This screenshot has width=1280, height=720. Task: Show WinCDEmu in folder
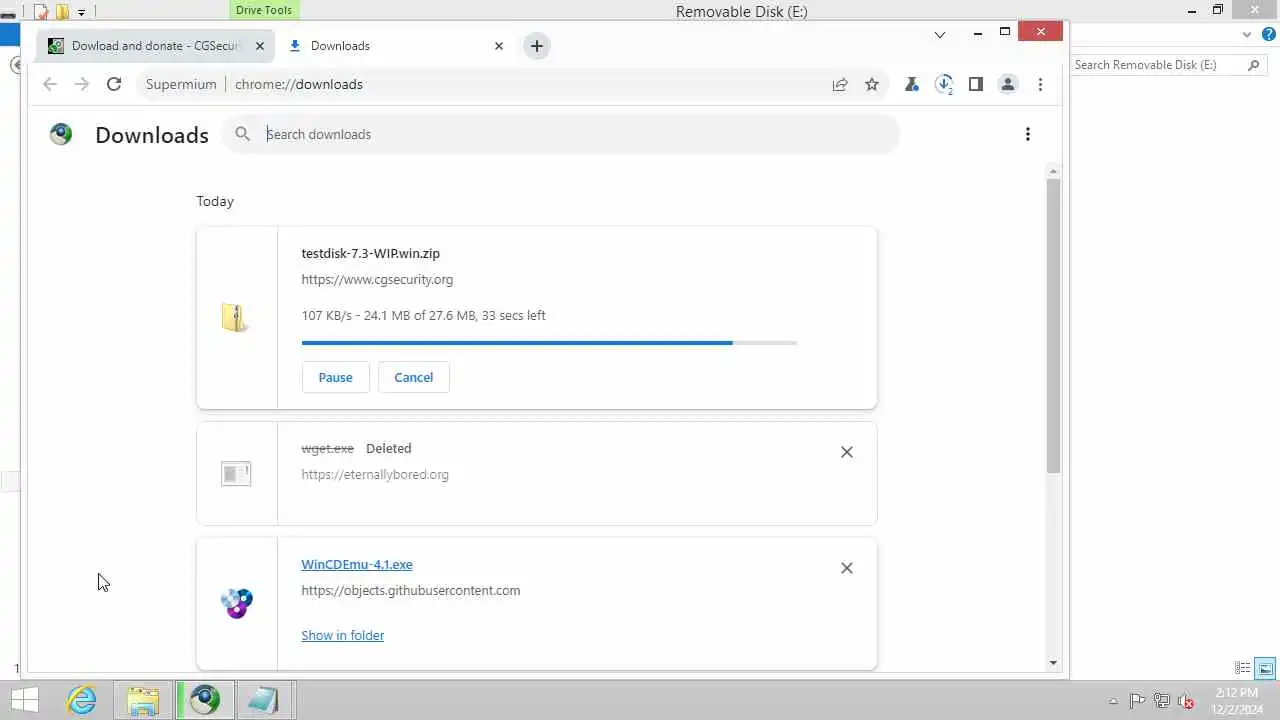point(342,635)
